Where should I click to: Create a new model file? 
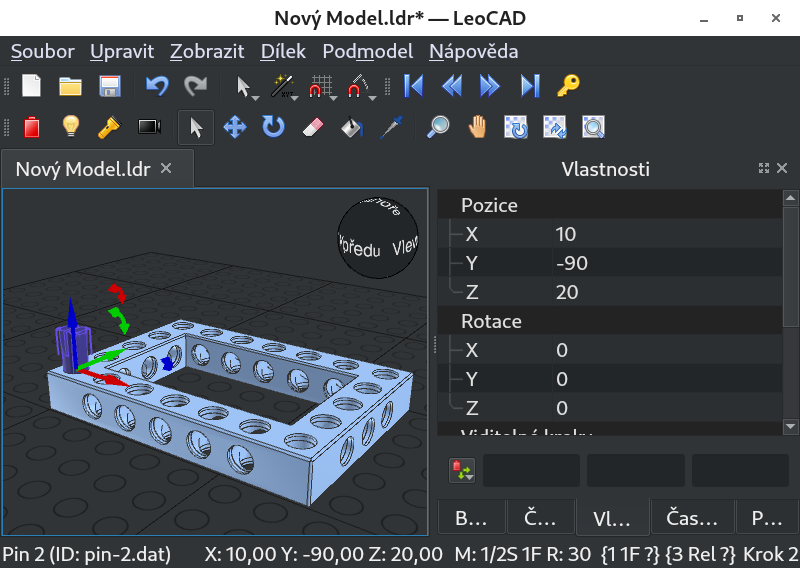click(x=31, y=86)
